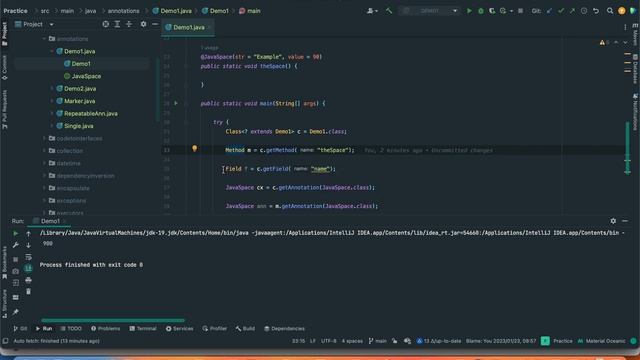Open Search Everywhere magnifier icon

click(610, 11)
